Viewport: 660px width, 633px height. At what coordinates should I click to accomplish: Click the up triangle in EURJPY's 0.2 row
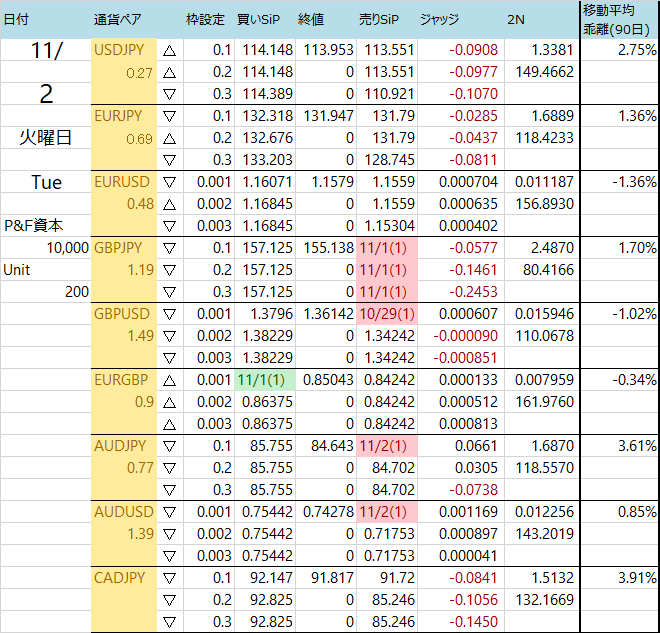coord(170,139)
